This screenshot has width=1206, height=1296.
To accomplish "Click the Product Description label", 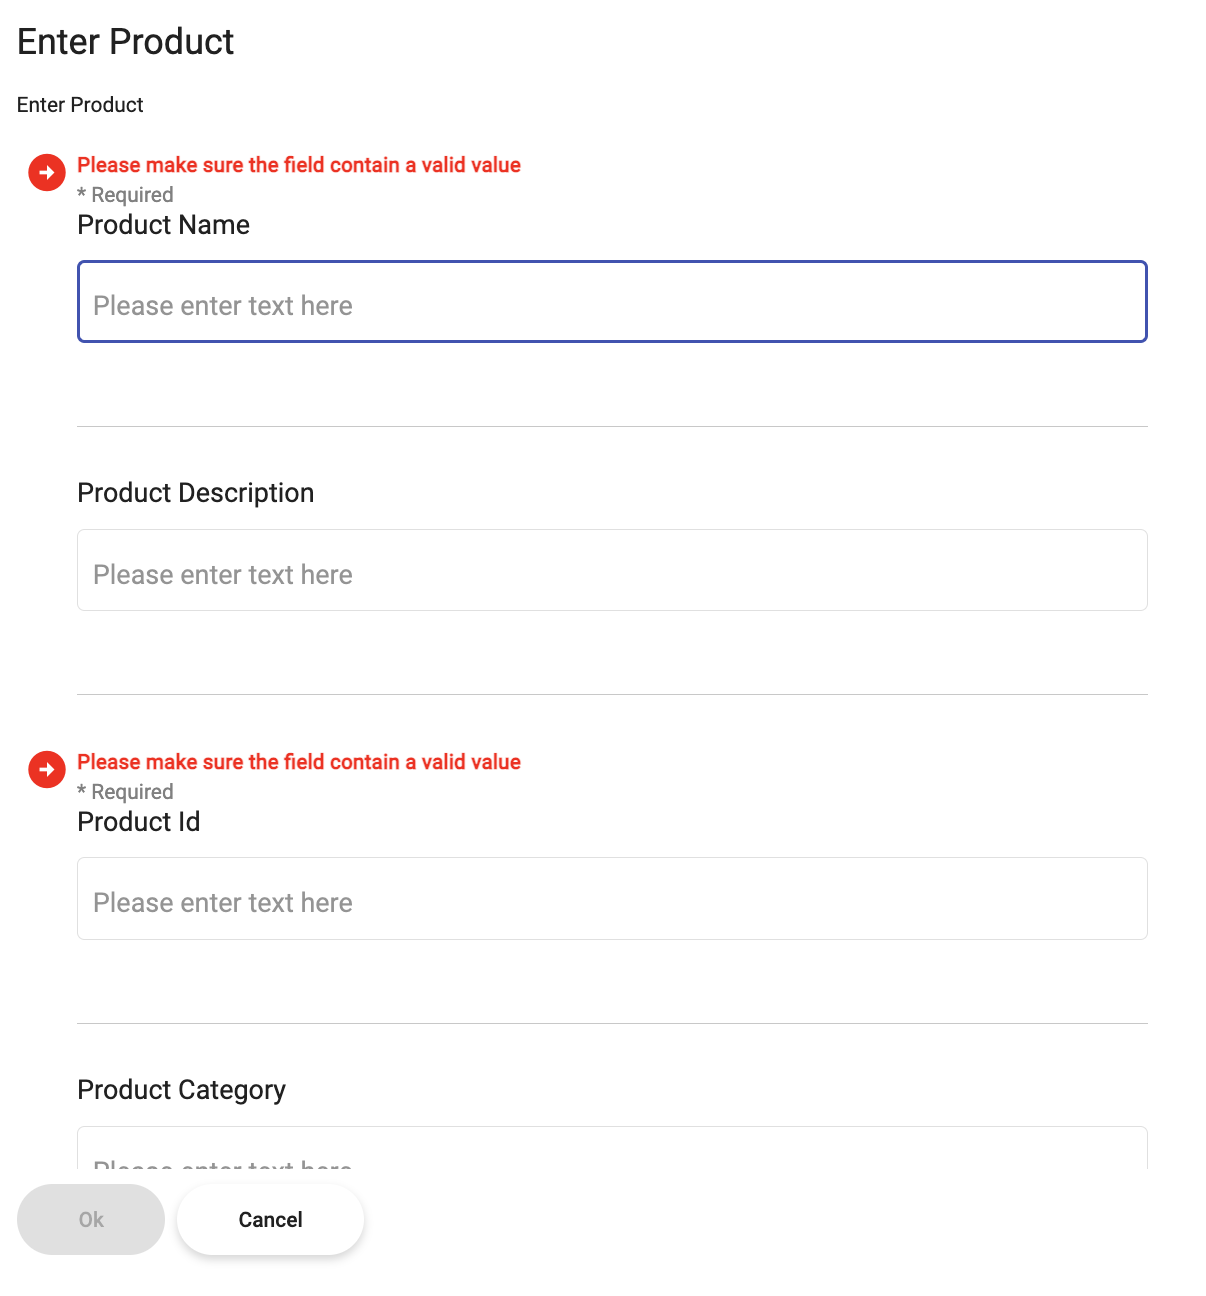I will (x=196, y=493).
